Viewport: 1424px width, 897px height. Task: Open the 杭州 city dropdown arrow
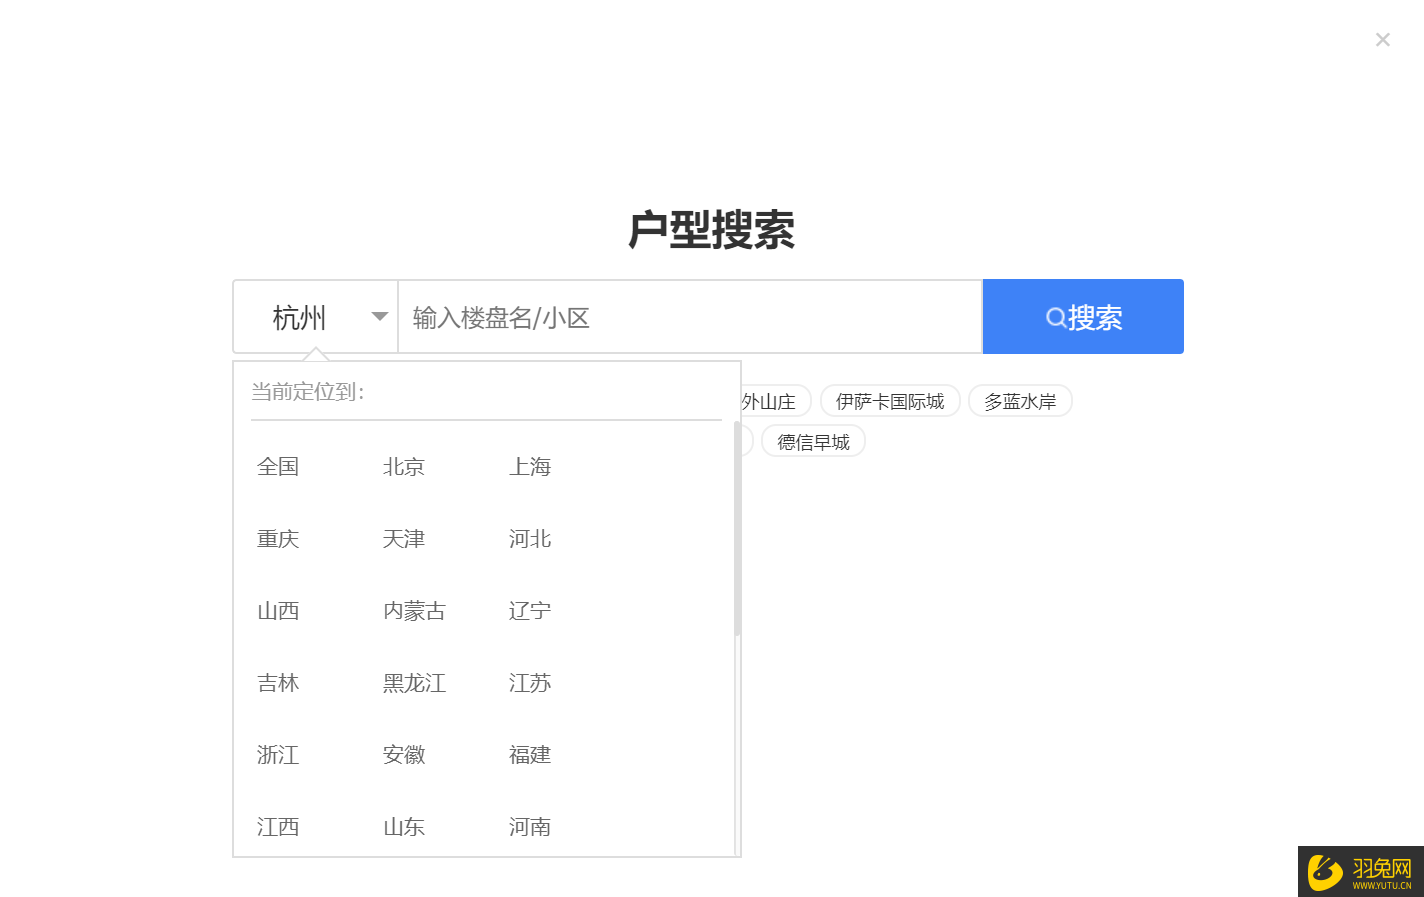pos(379,317)
